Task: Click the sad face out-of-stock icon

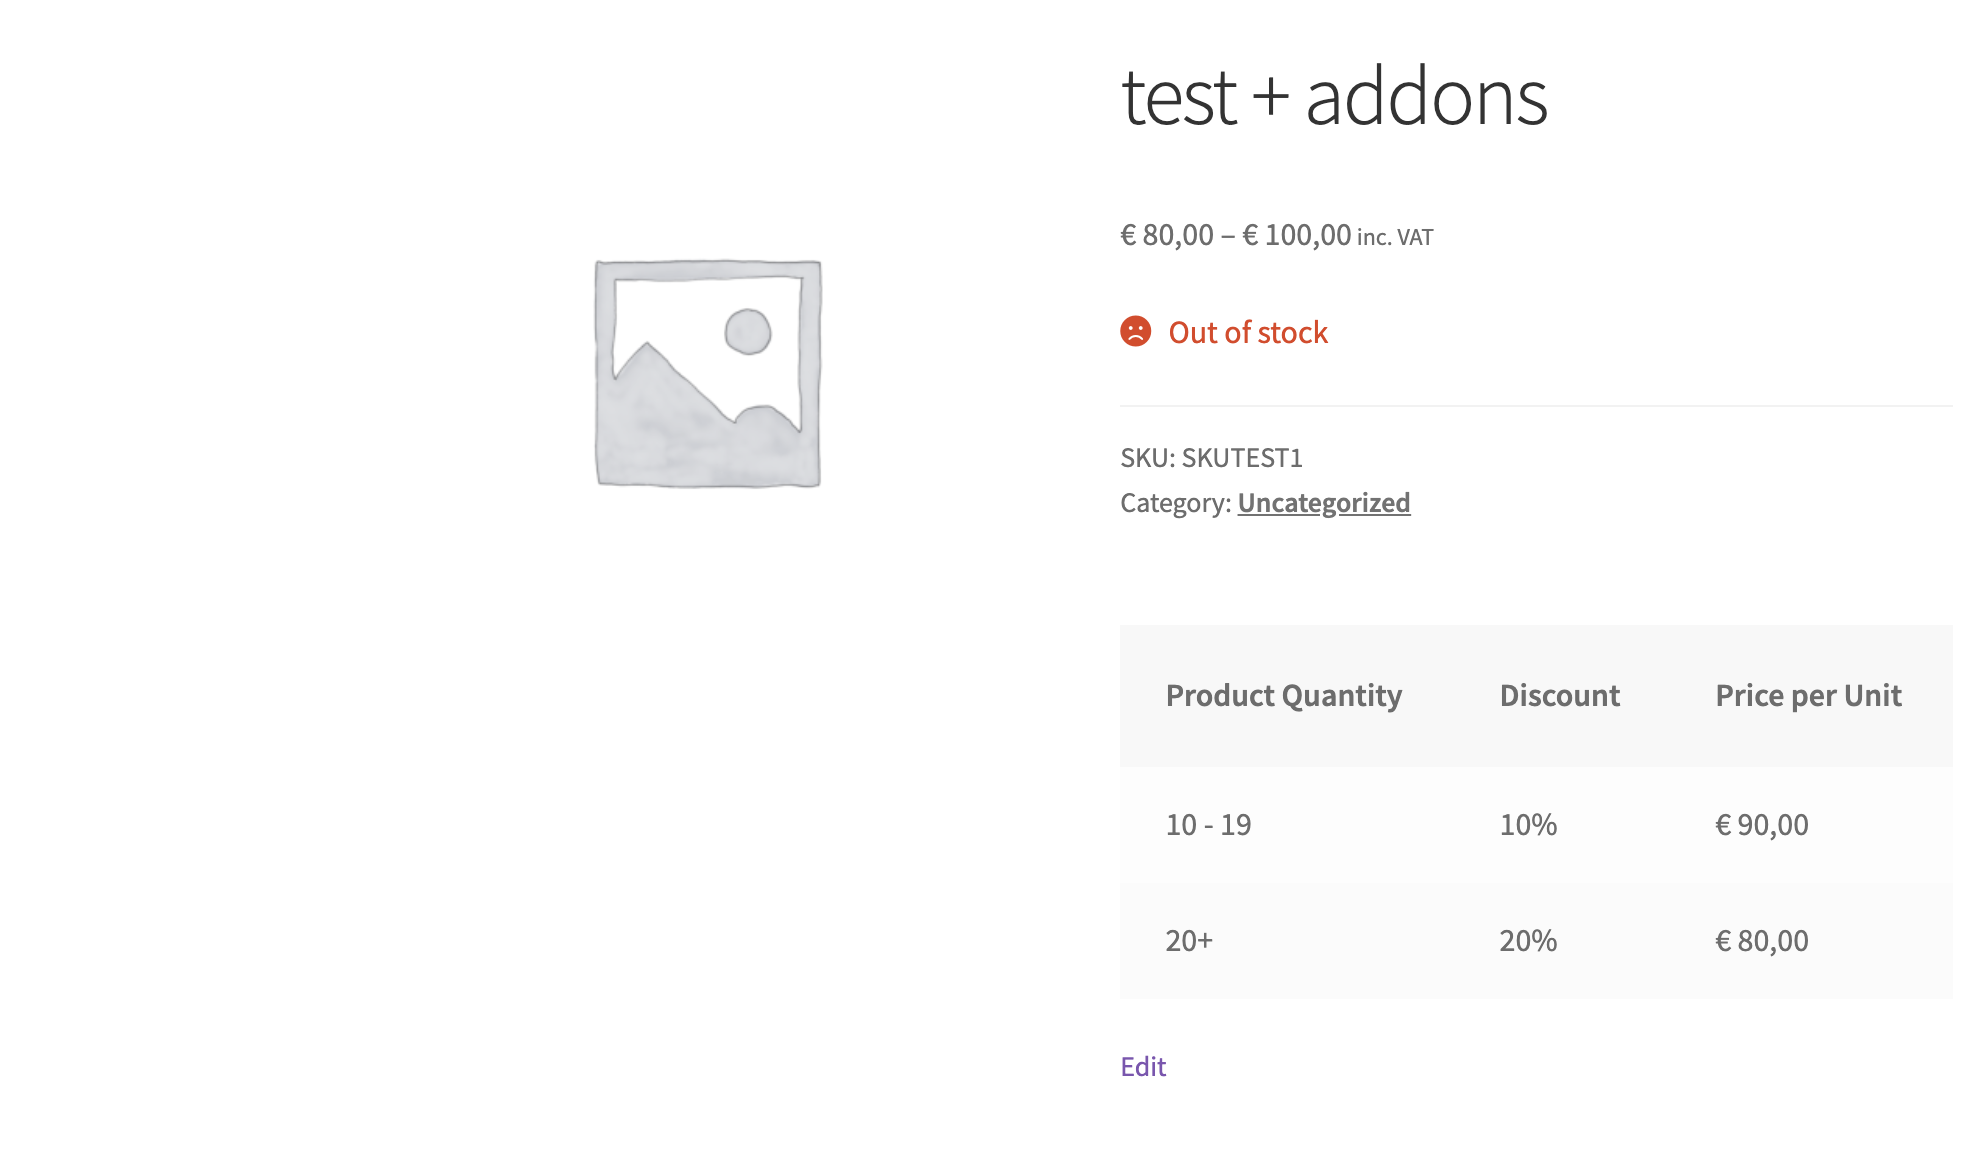Action: 1136,331
